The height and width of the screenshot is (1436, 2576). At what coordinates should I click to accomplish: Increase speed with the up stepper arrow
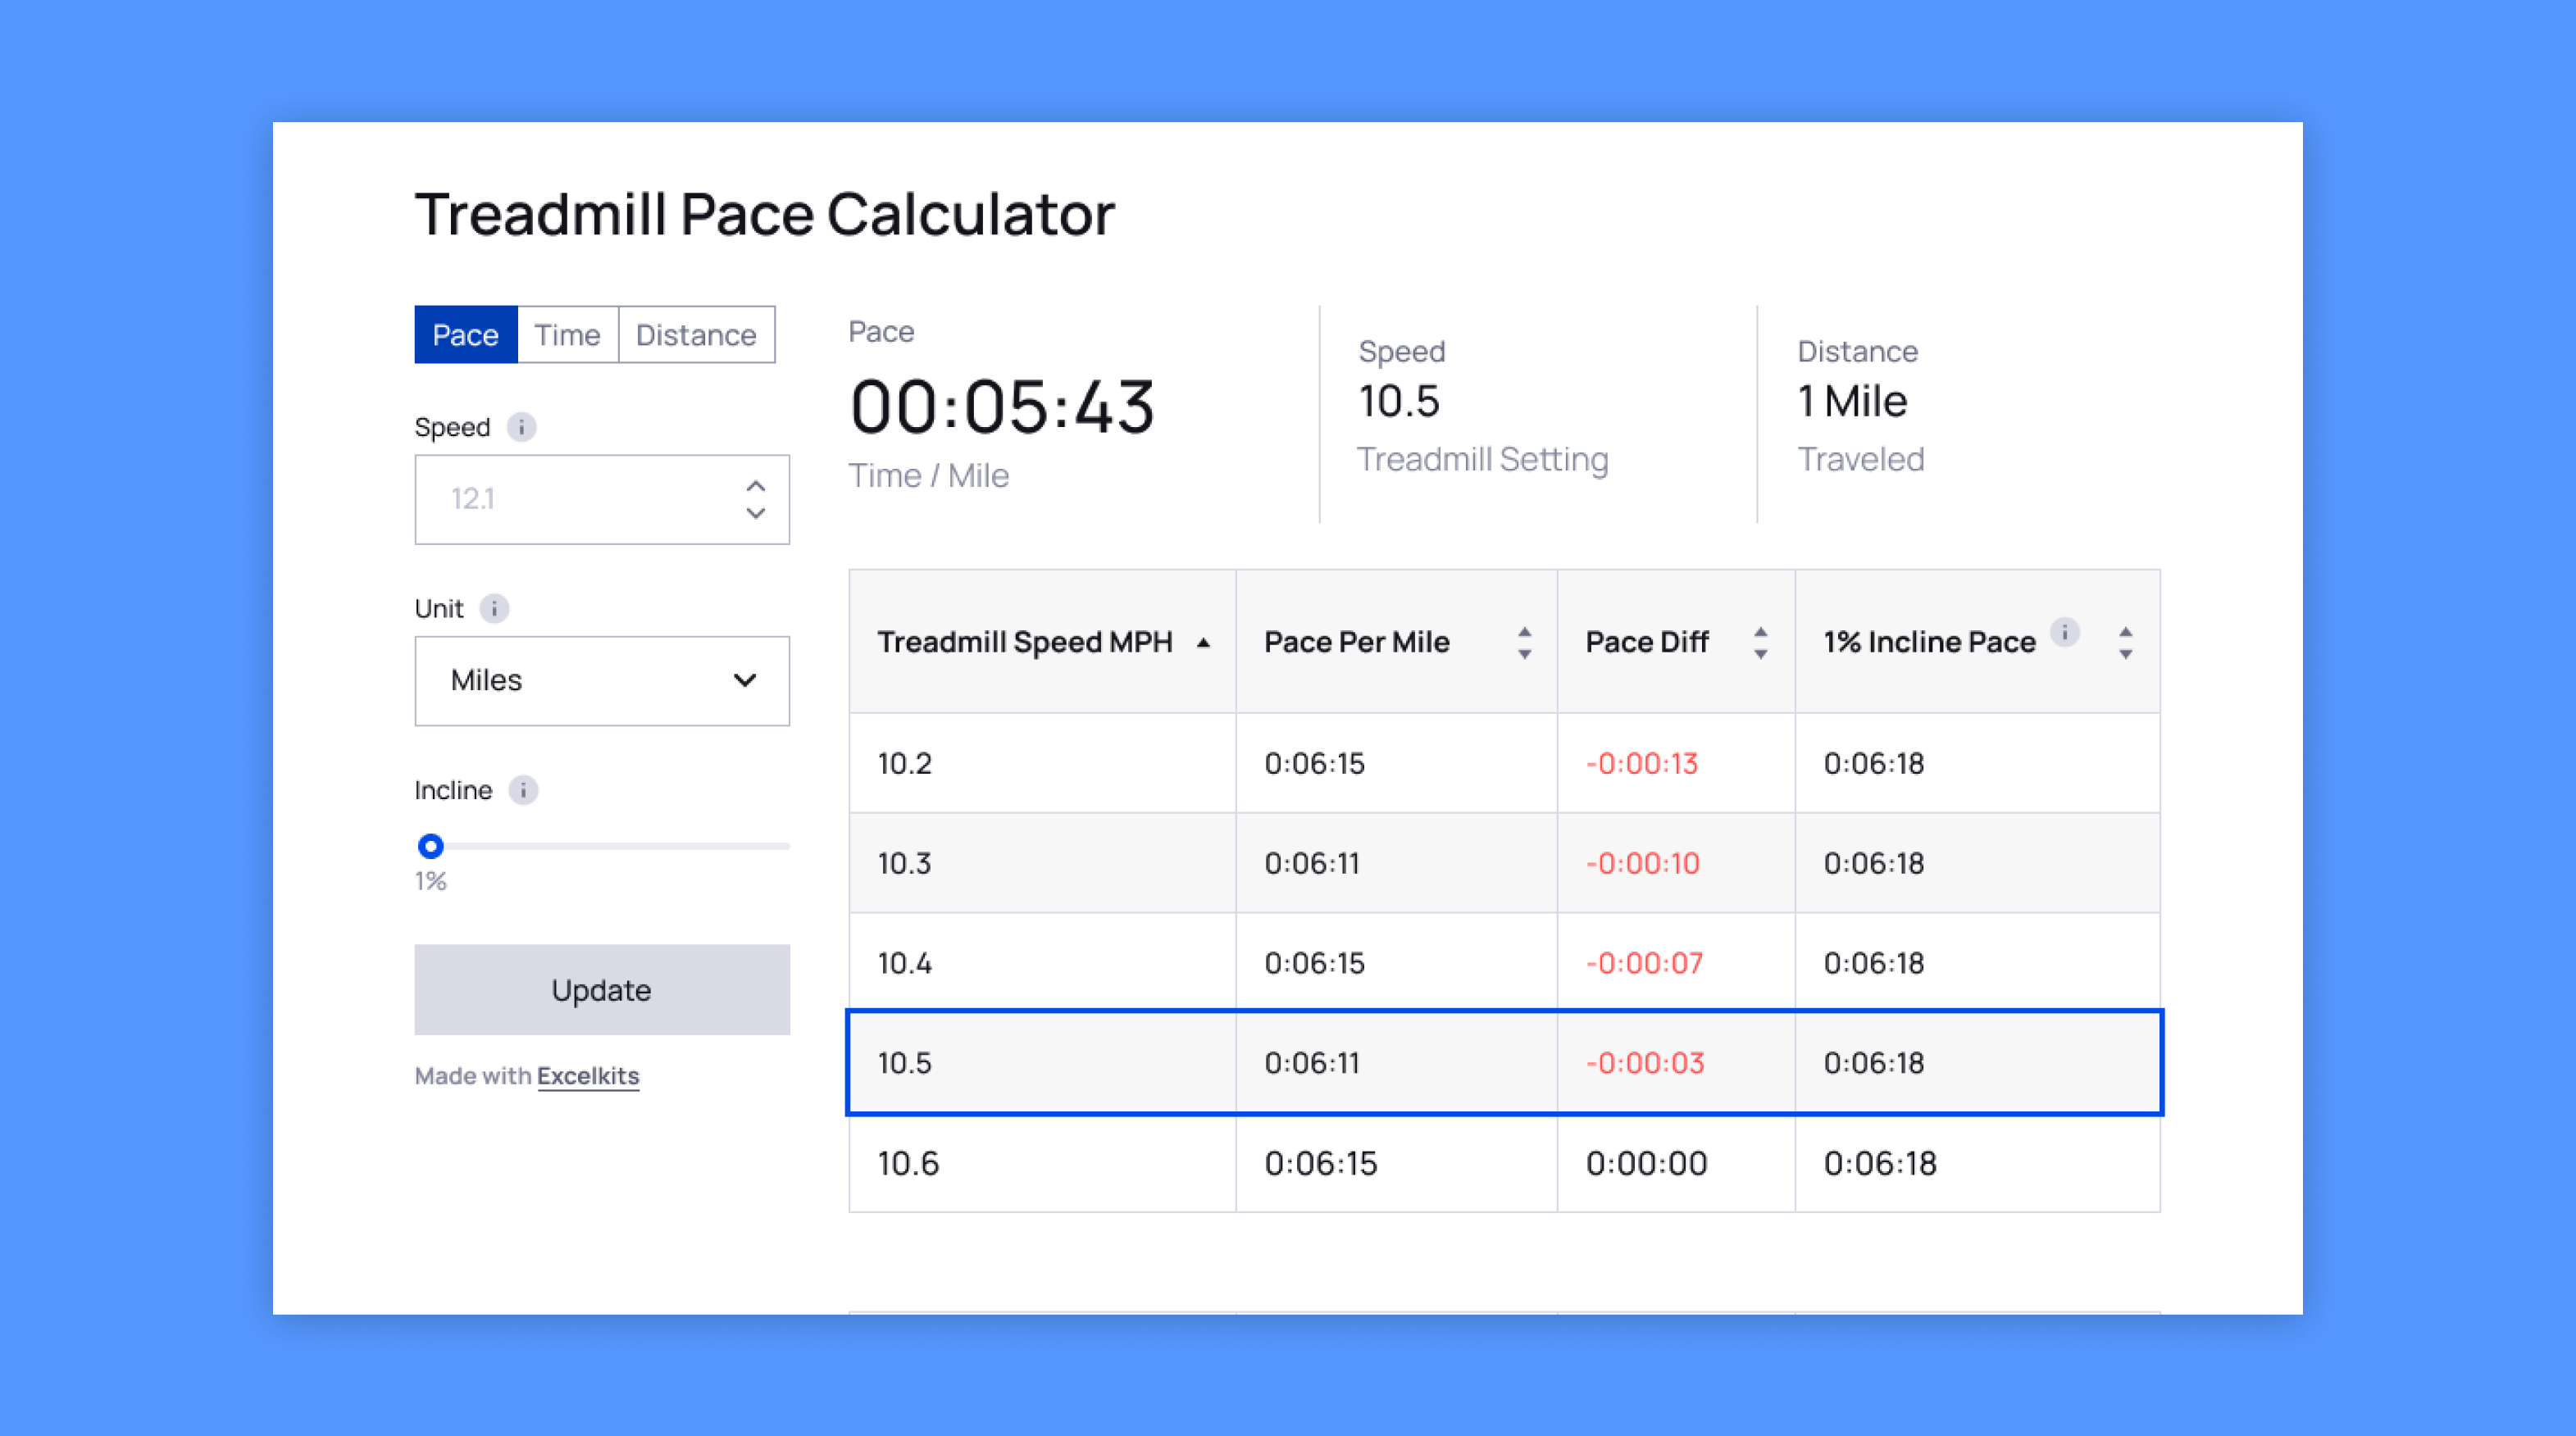tap(756, 486)
